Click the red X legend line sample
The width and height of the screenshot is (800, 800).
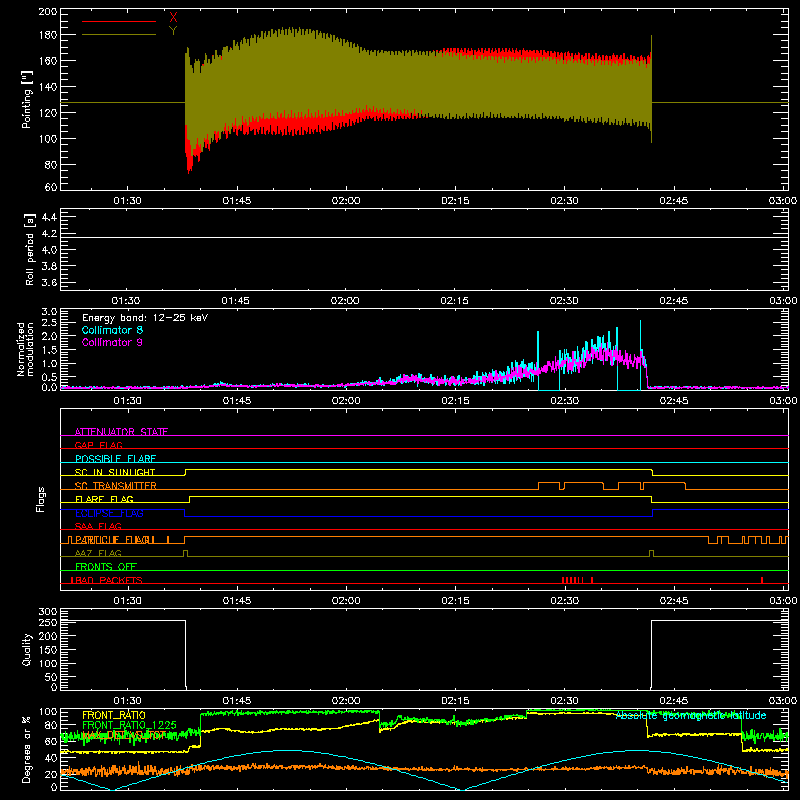pos(119,21)
